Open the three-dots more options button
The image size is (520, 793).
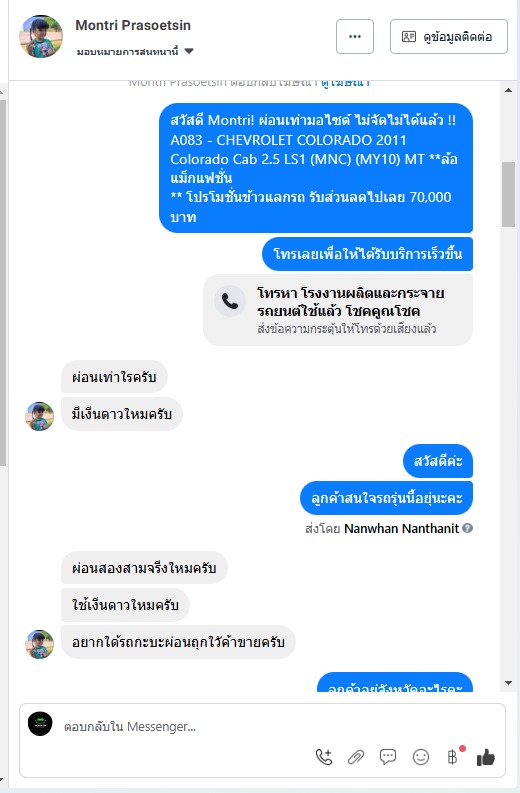coord(355,36)
